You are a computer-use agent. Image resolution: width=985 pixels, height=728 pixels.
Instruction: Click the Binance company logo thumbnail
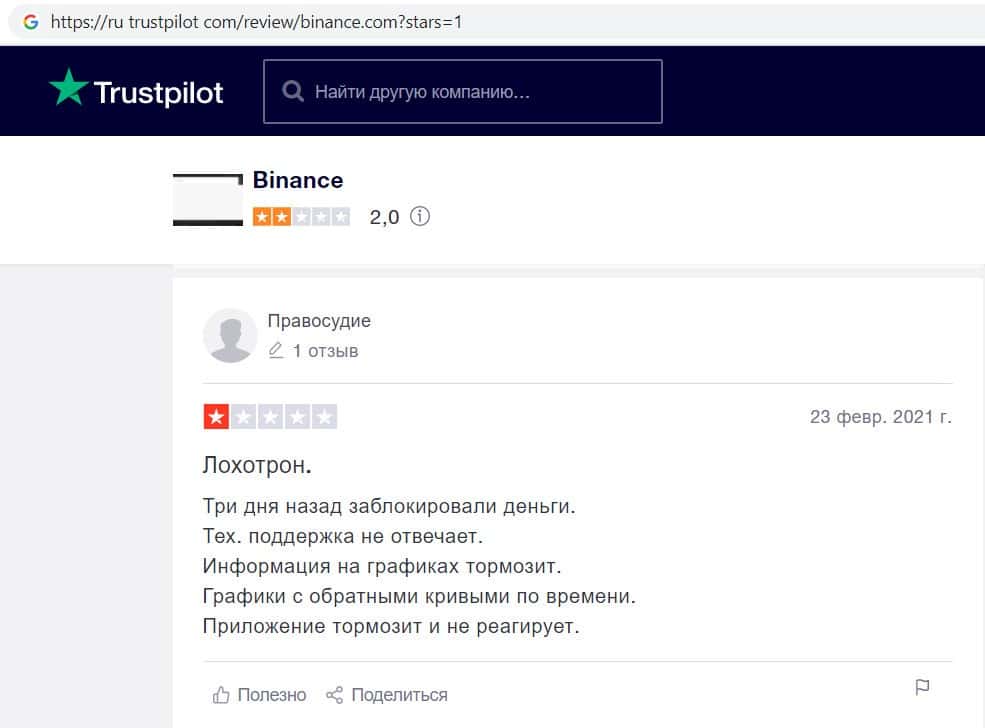click(208, 200)
